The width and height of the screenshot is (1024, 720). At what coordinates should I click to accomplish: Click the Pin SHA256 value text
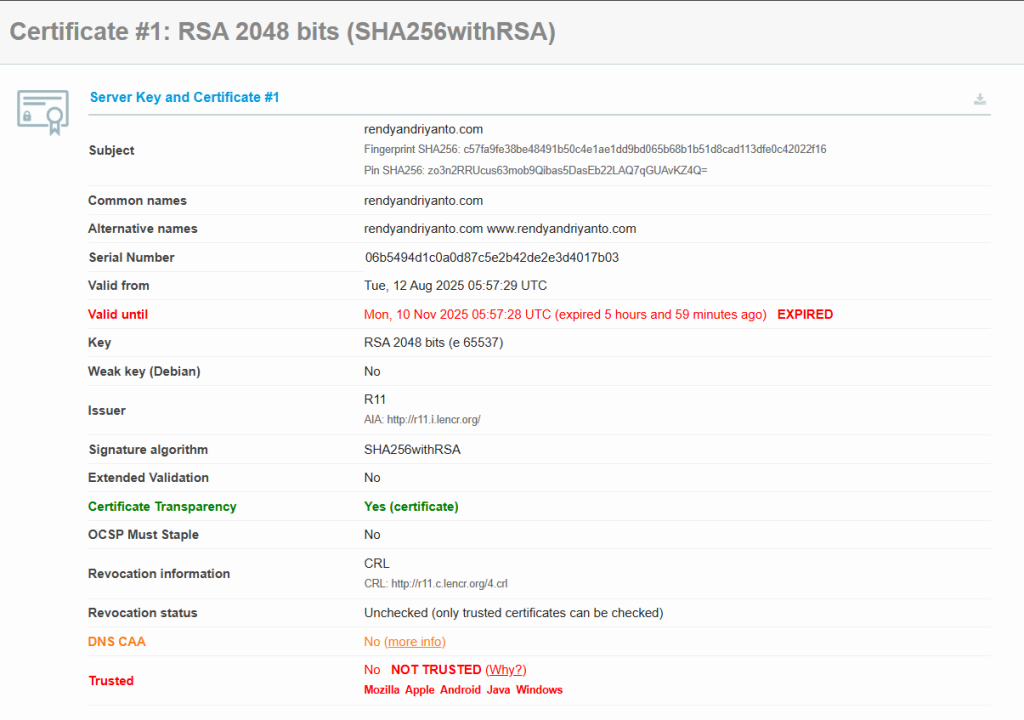coord(567,171)
